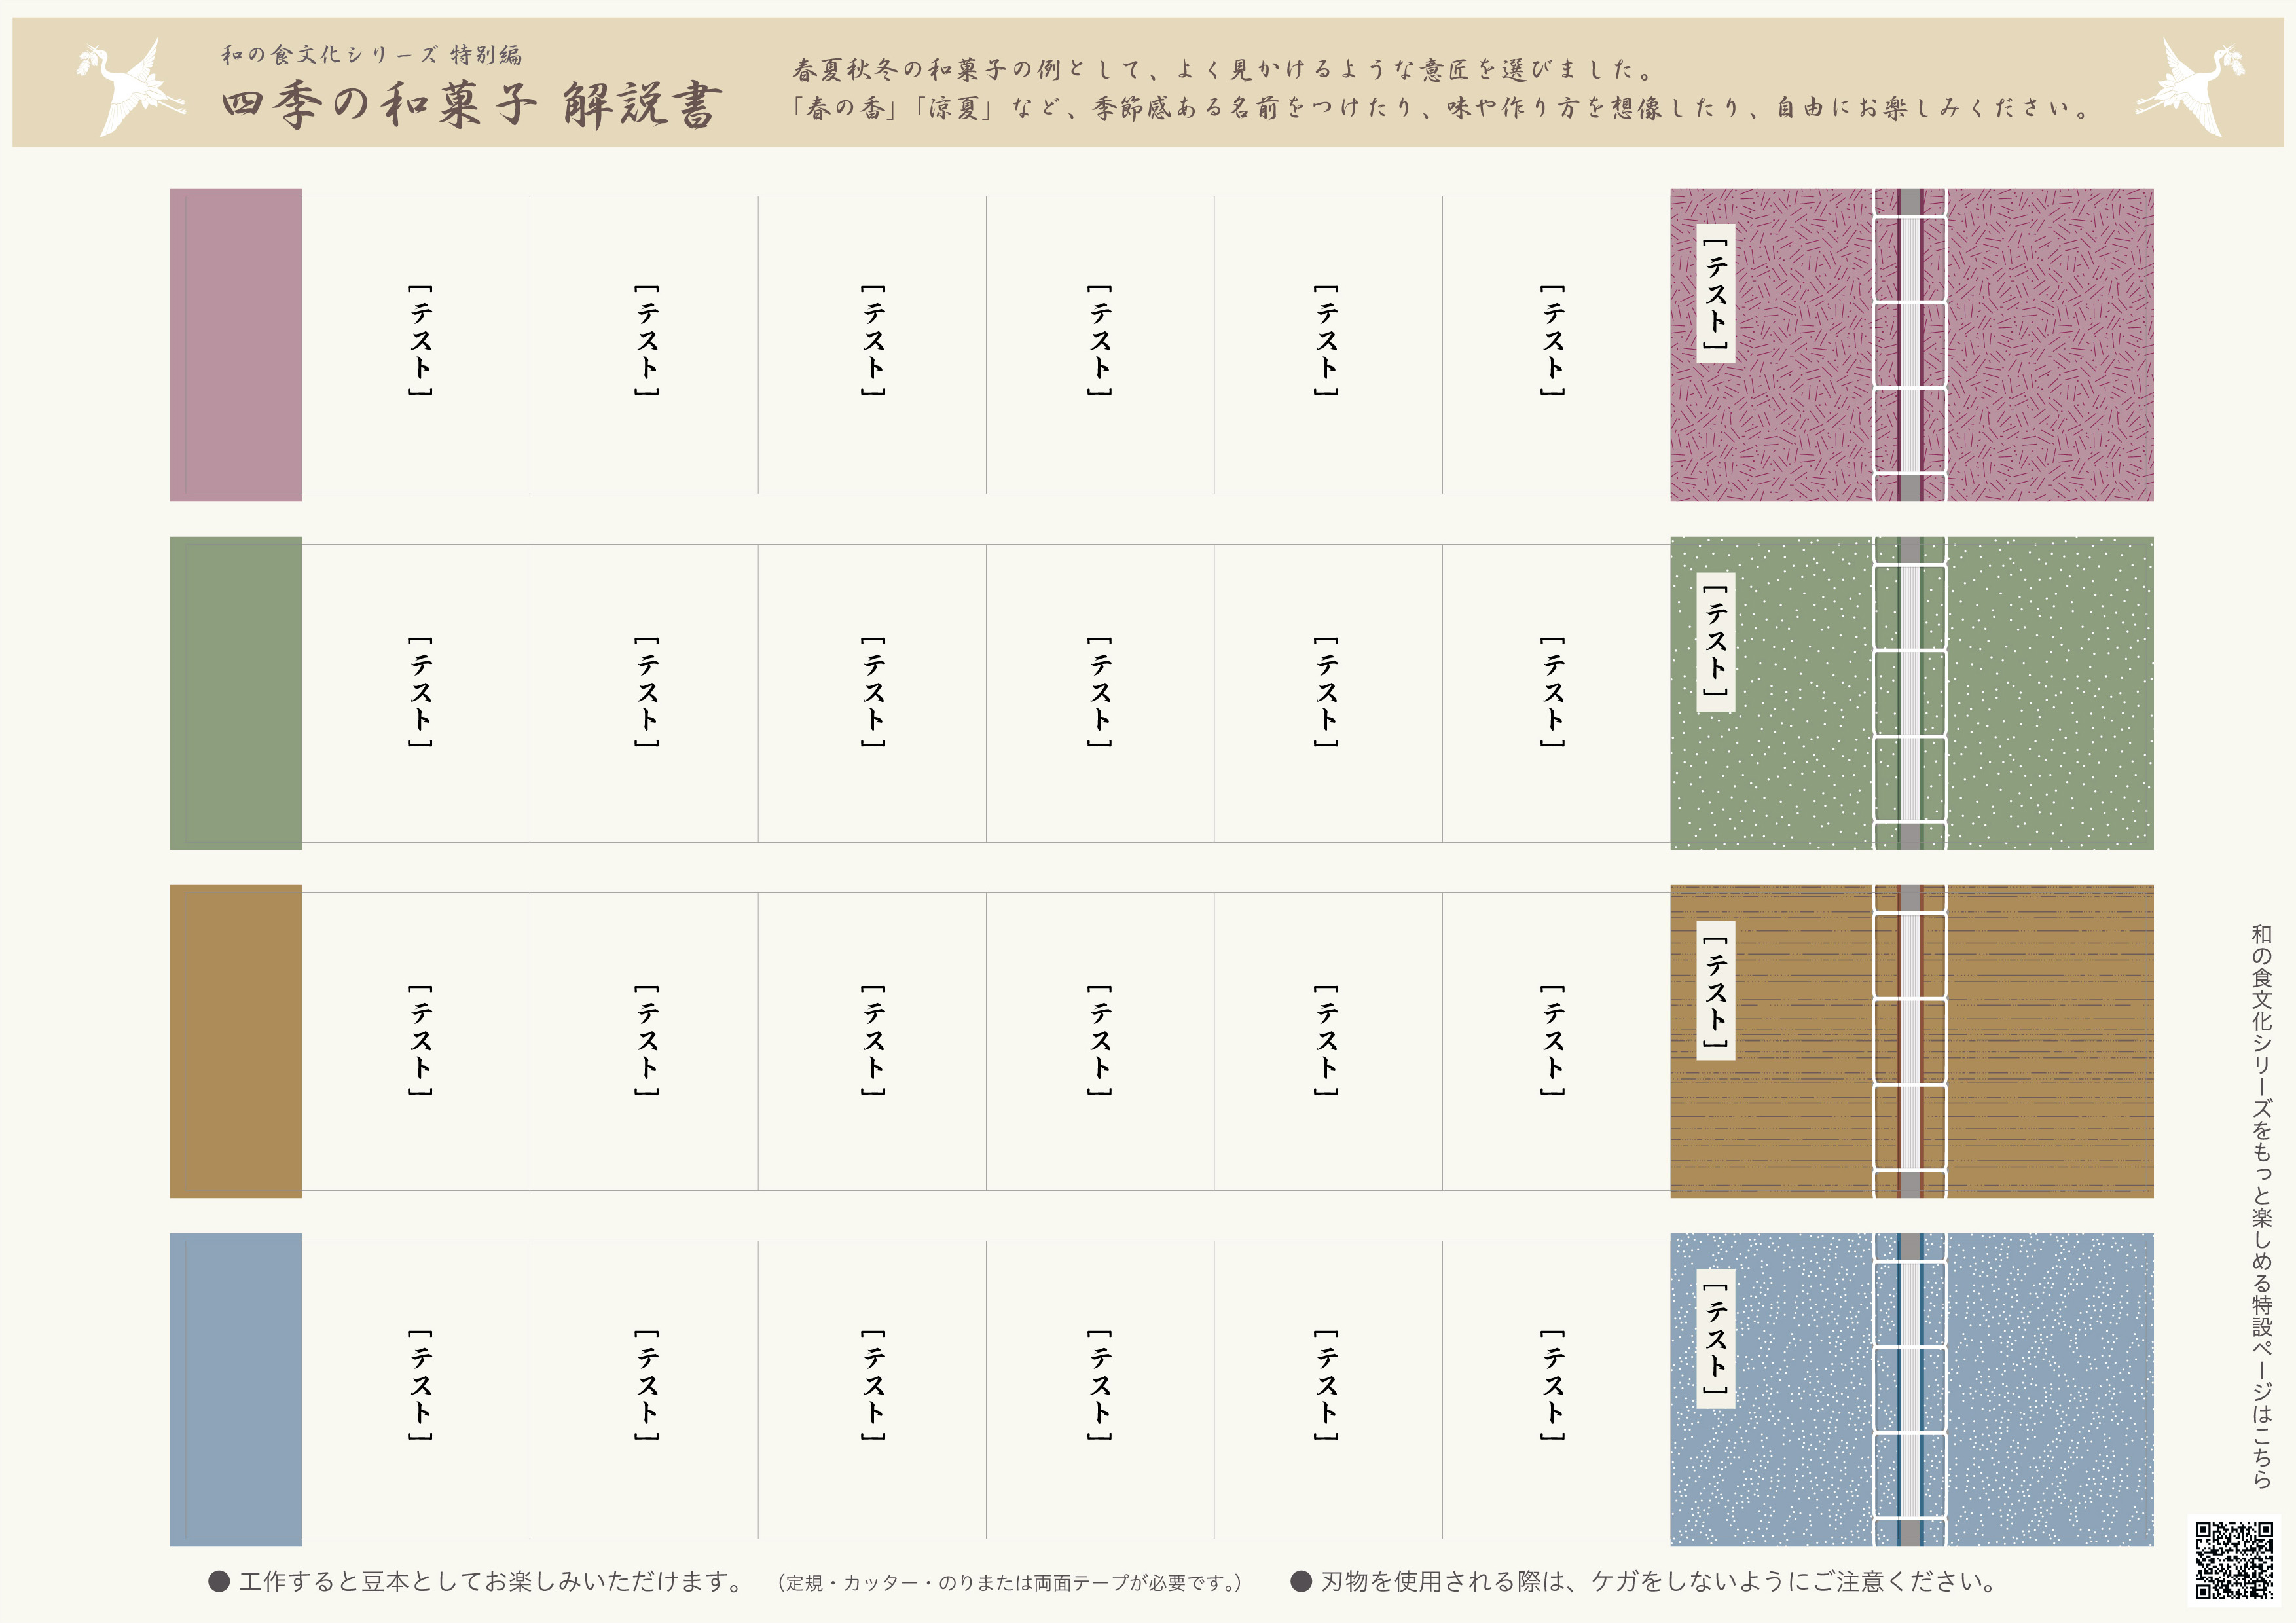
Task: Click the テスト title label on the blue cover
Action: [1716, 1338]
